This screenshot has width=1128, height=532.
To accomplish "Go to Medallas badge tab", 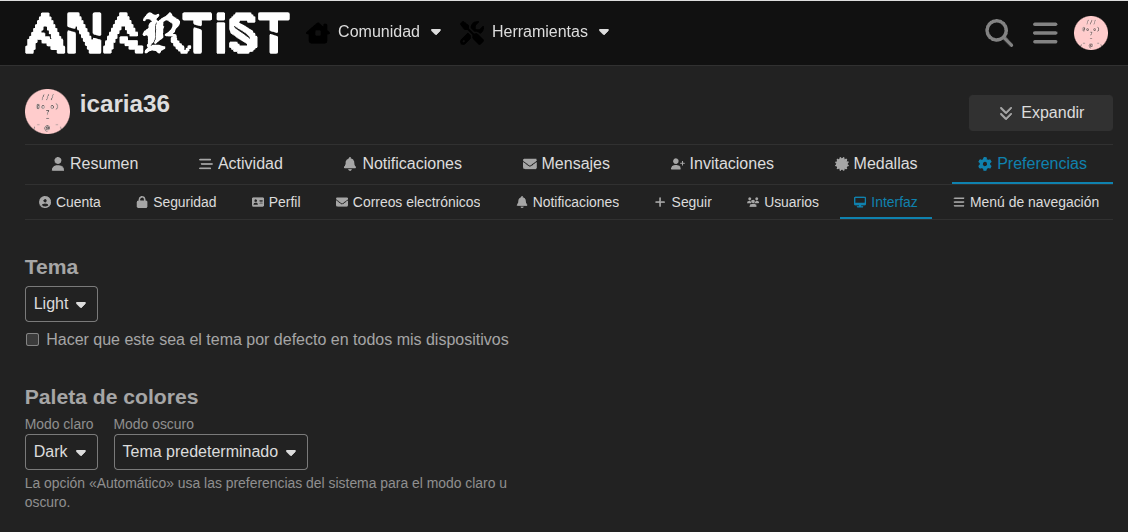I will [876, 163].
